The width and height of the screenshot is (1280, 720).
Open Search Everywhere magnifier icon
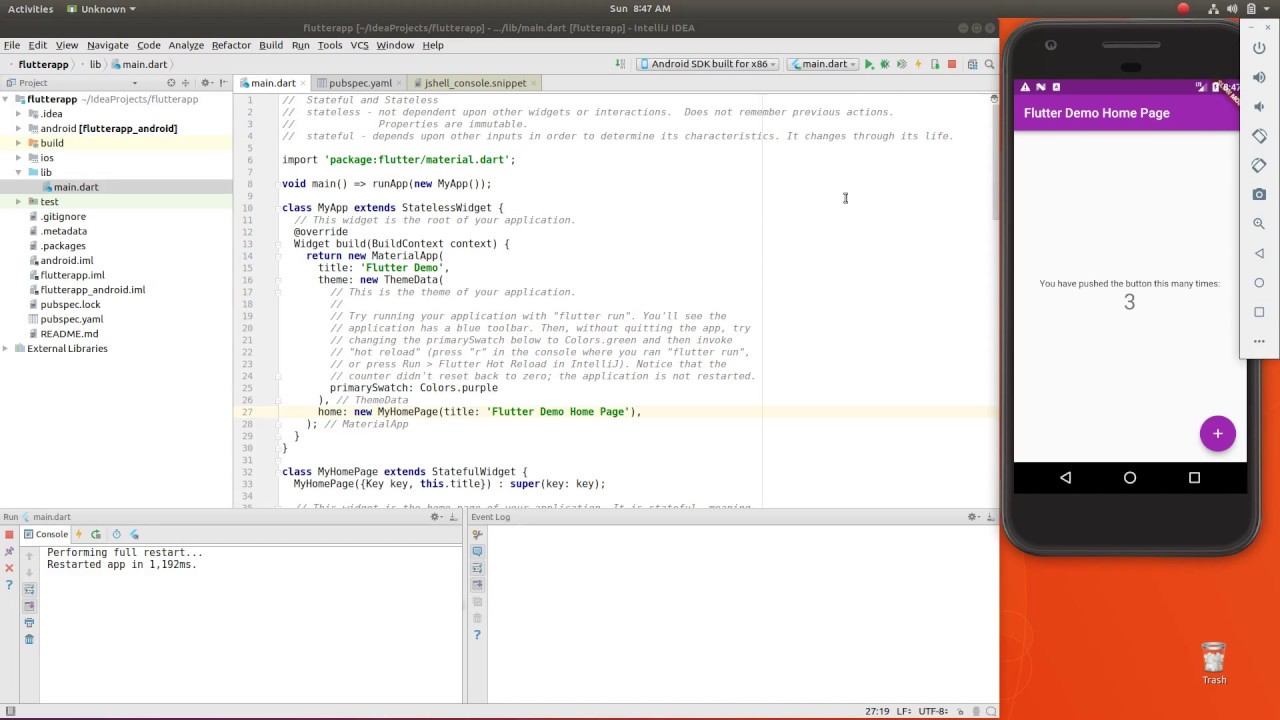tap(989, 64)
